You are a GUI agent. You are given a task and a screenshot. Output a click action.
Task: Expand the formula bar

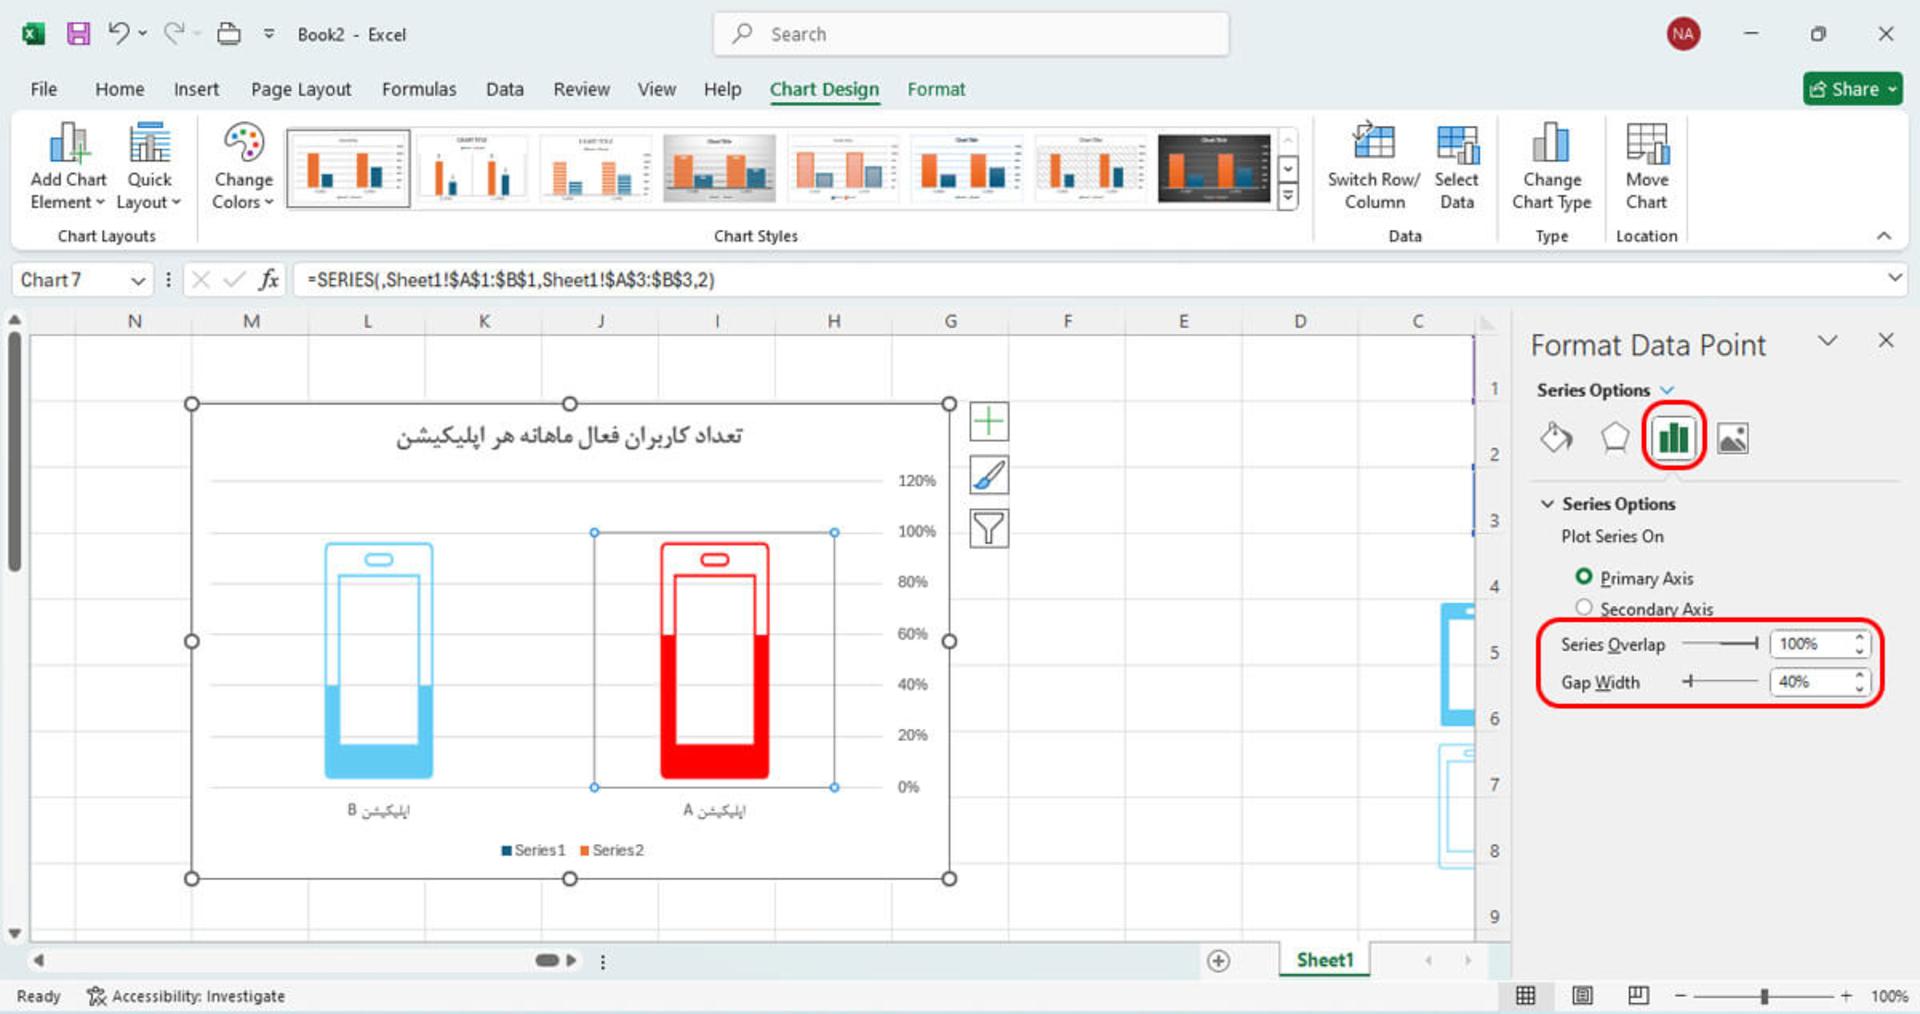tap(1894, 278)
